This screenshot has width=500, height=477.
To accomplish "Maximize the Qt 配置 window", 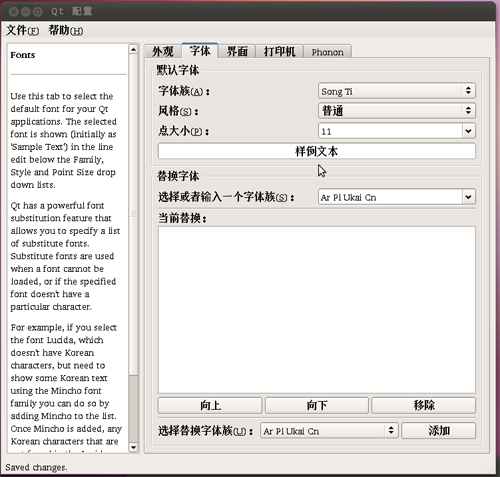I will 38,12.
